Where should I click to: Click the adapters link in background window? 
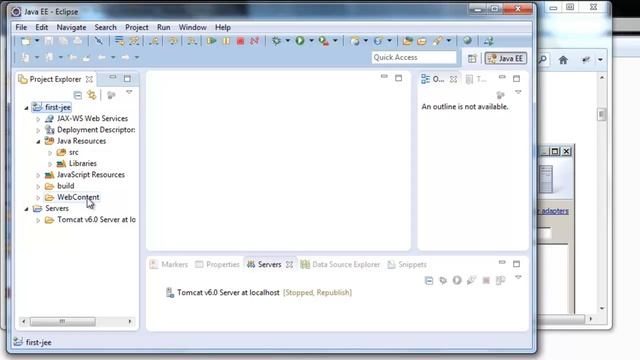[x=554, y=211]
